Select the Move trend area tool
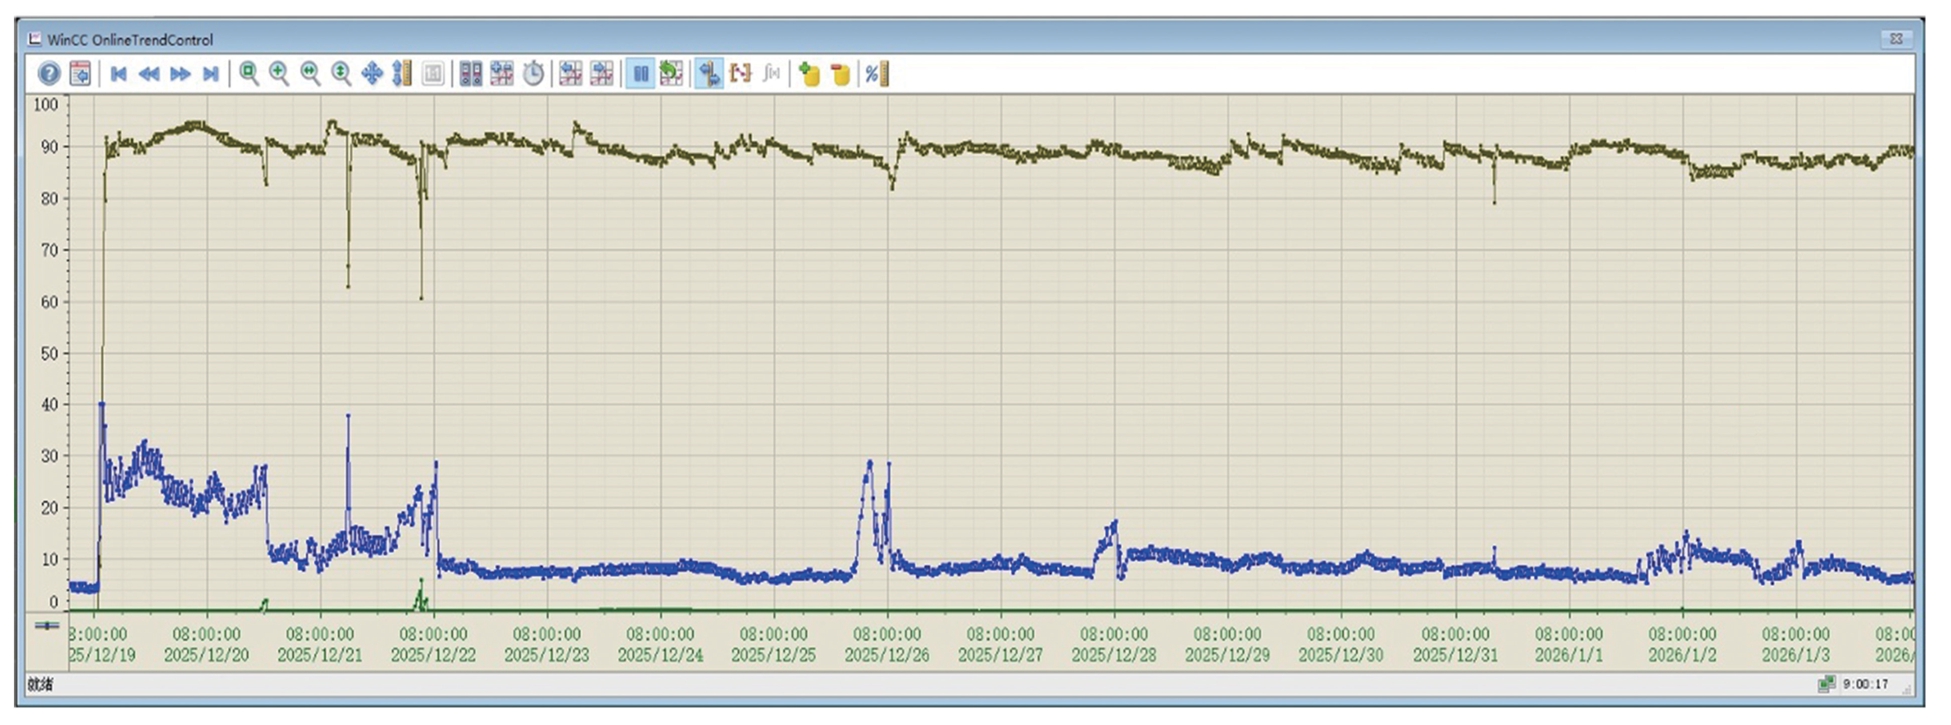Screen dimensions: 1951x725 (372, 73)
